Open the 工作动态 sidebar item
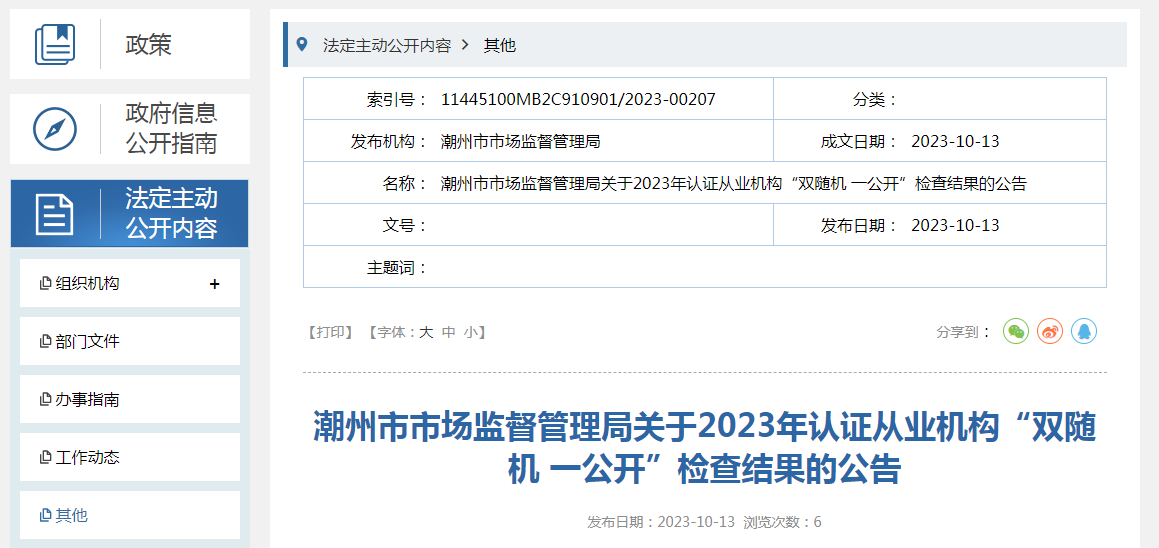The height and width of the screenshot is (548, 1159). click(x=87, y=458)
